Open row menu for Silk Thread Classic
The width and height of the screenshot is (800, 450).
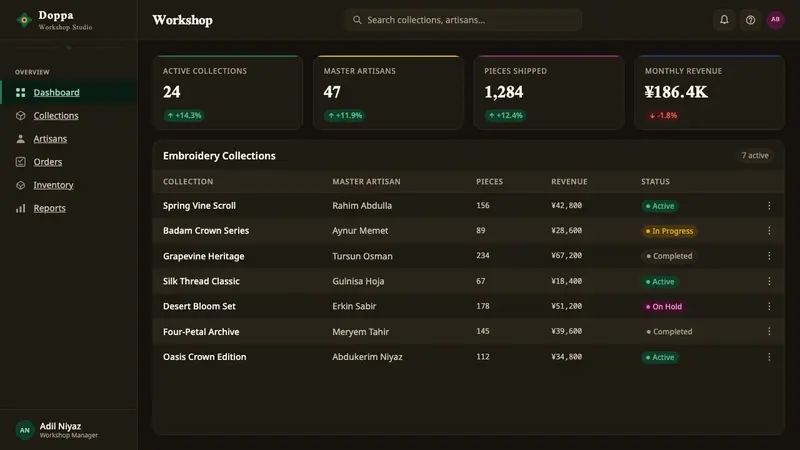769,281
